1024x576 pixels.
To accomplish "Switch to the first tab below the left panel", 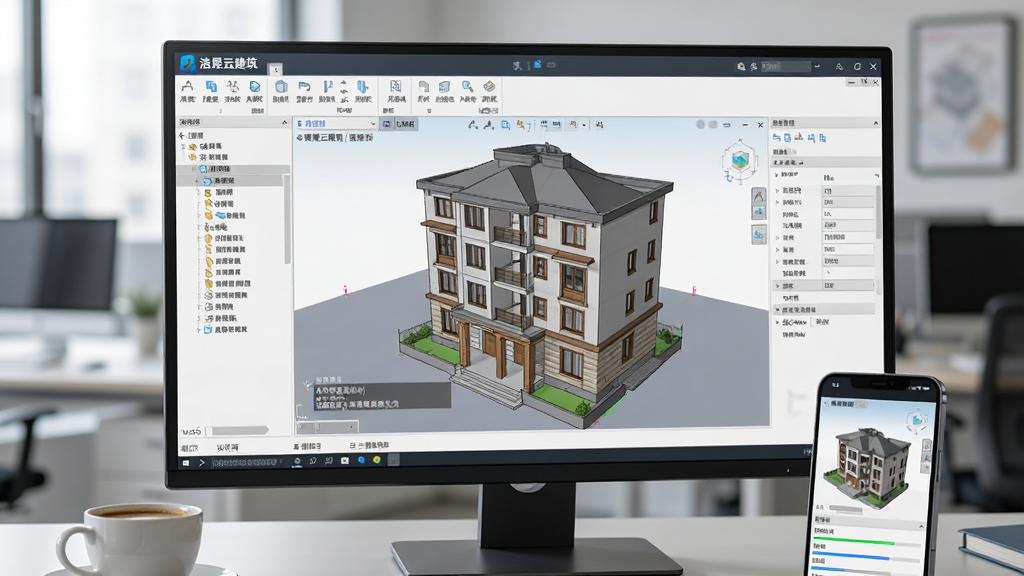I will tap(189, 447).
